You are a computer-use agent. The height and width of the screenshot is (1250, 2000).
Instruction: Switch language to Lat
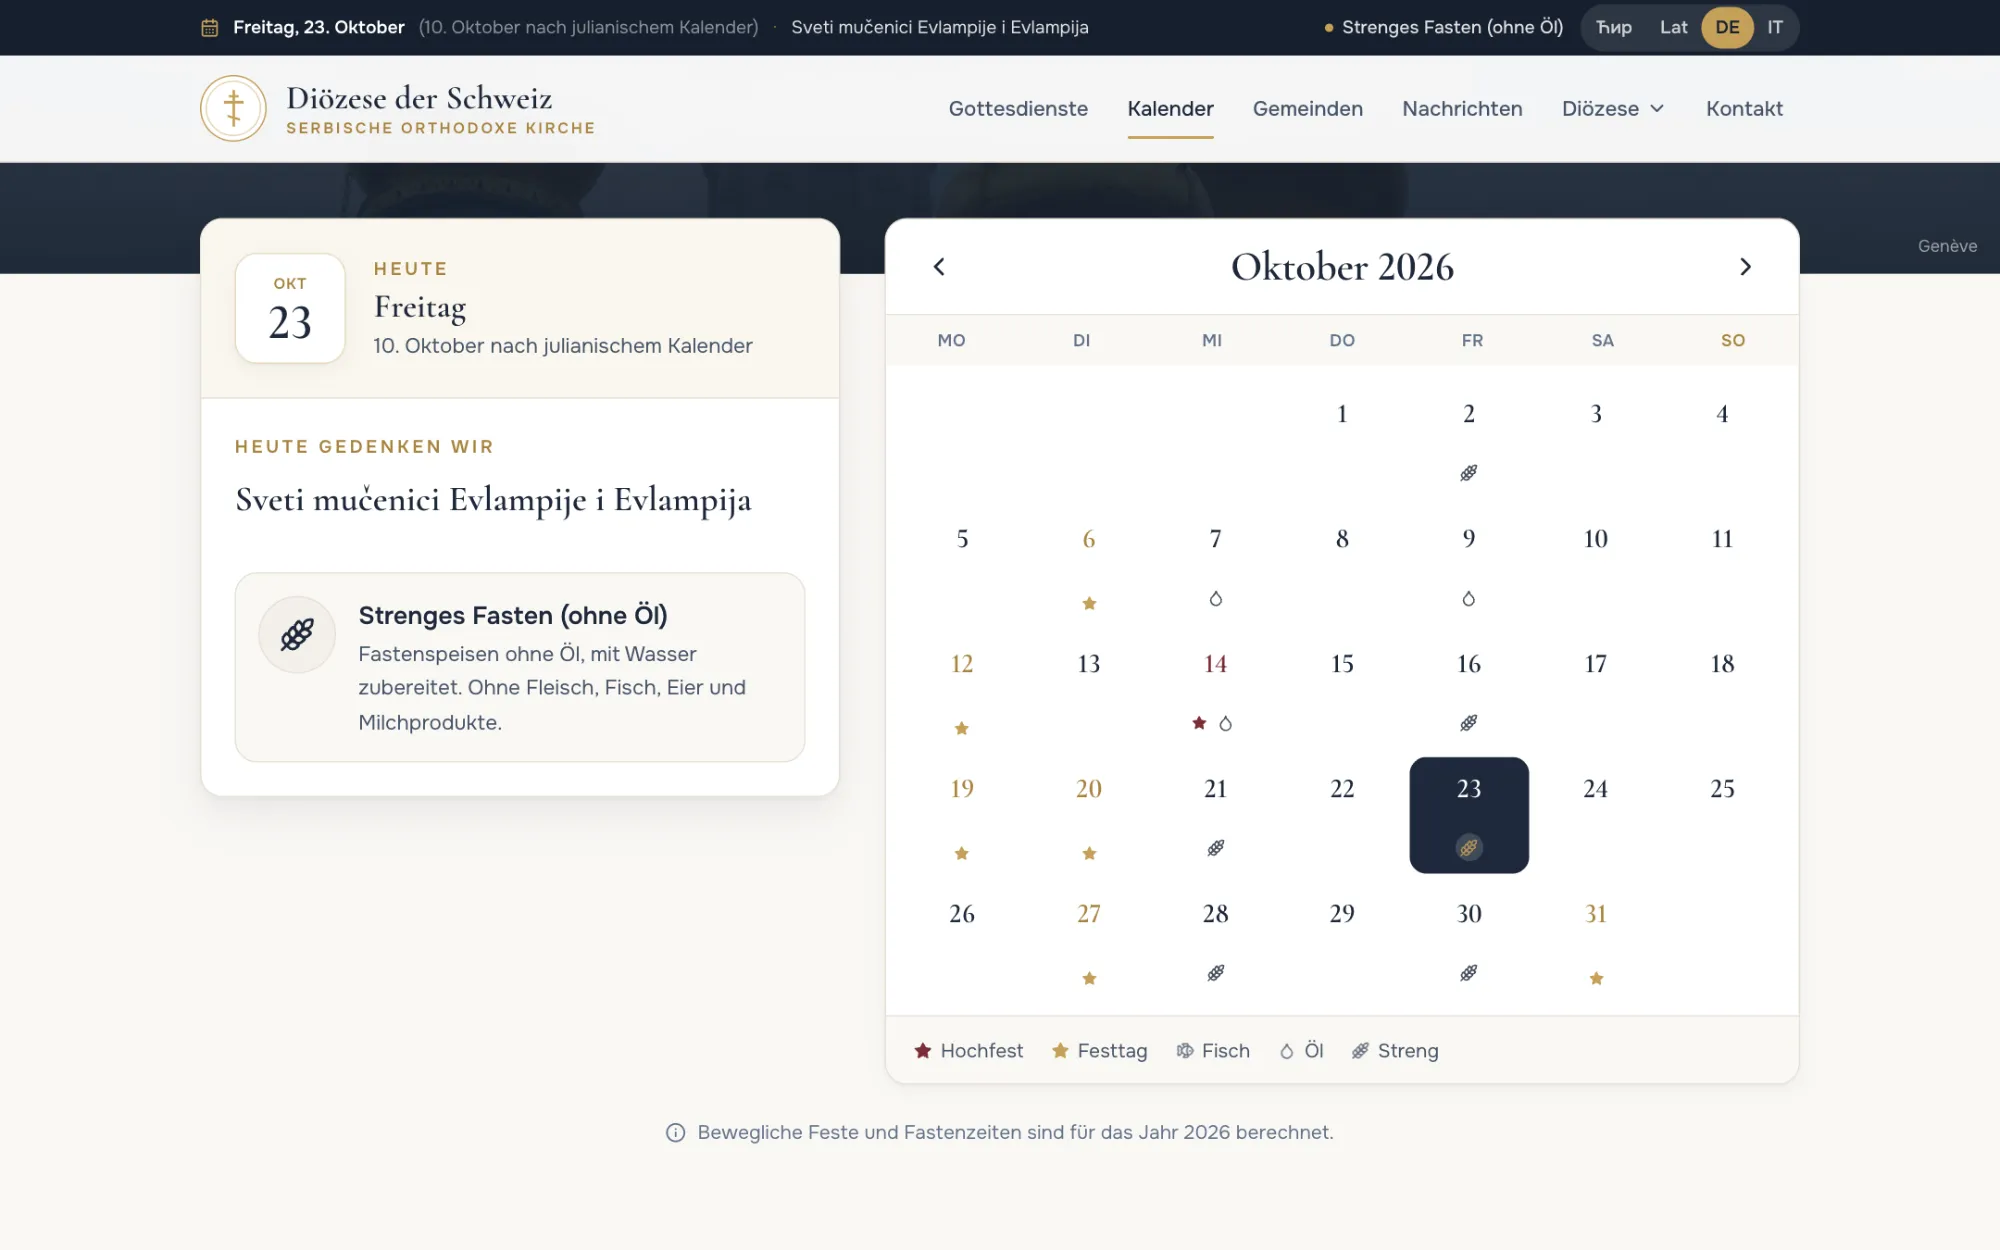pyautogui.click(x=1673, y=27)
